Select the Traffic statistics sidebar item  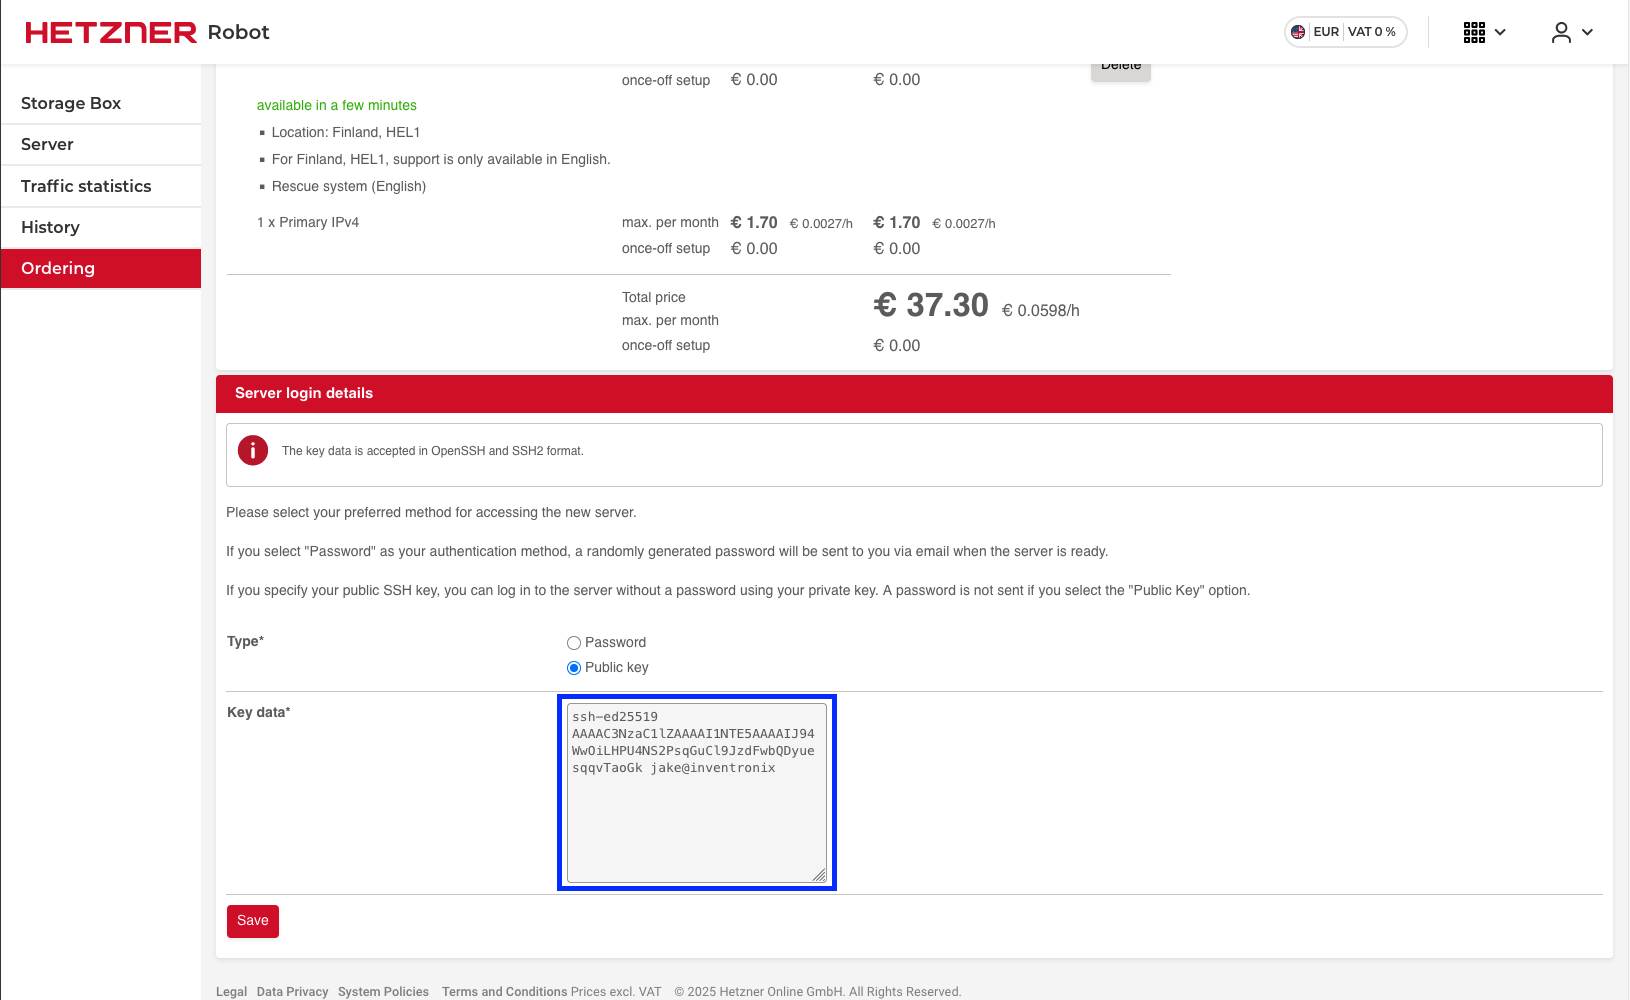coord(86,186)
